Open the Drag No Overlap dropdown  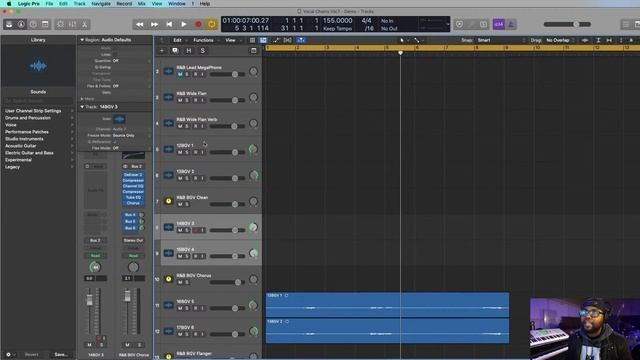click(560, 40)
